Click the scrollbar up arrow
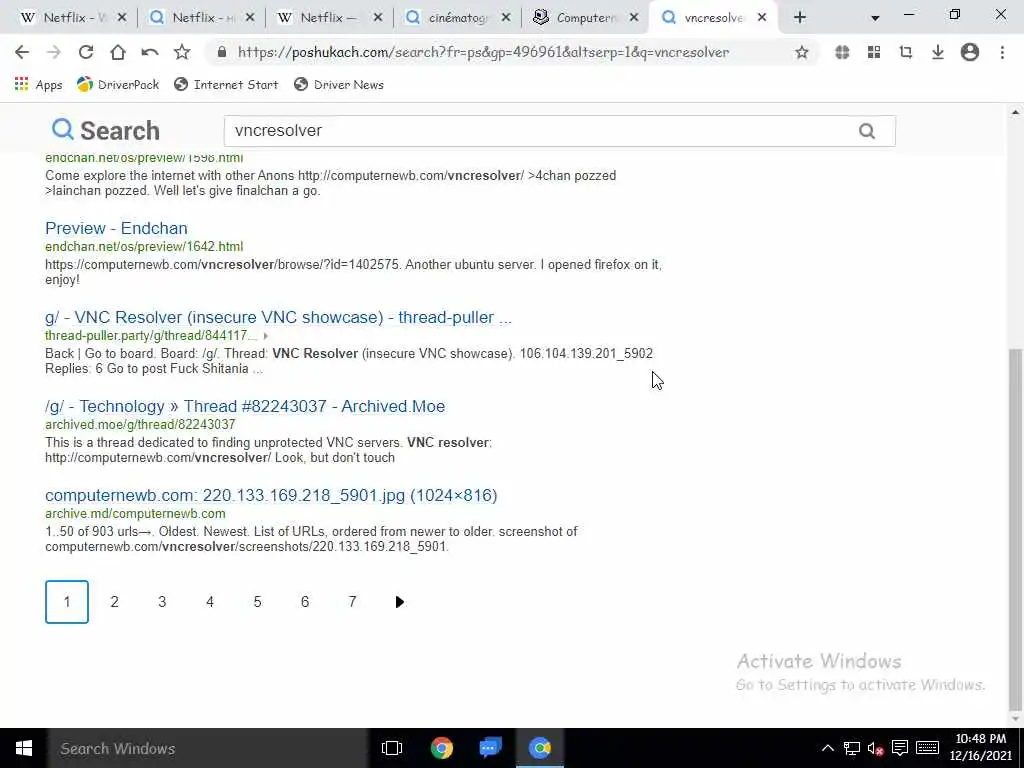This screenshot has width=1024, height=768. pos(1015,112)
